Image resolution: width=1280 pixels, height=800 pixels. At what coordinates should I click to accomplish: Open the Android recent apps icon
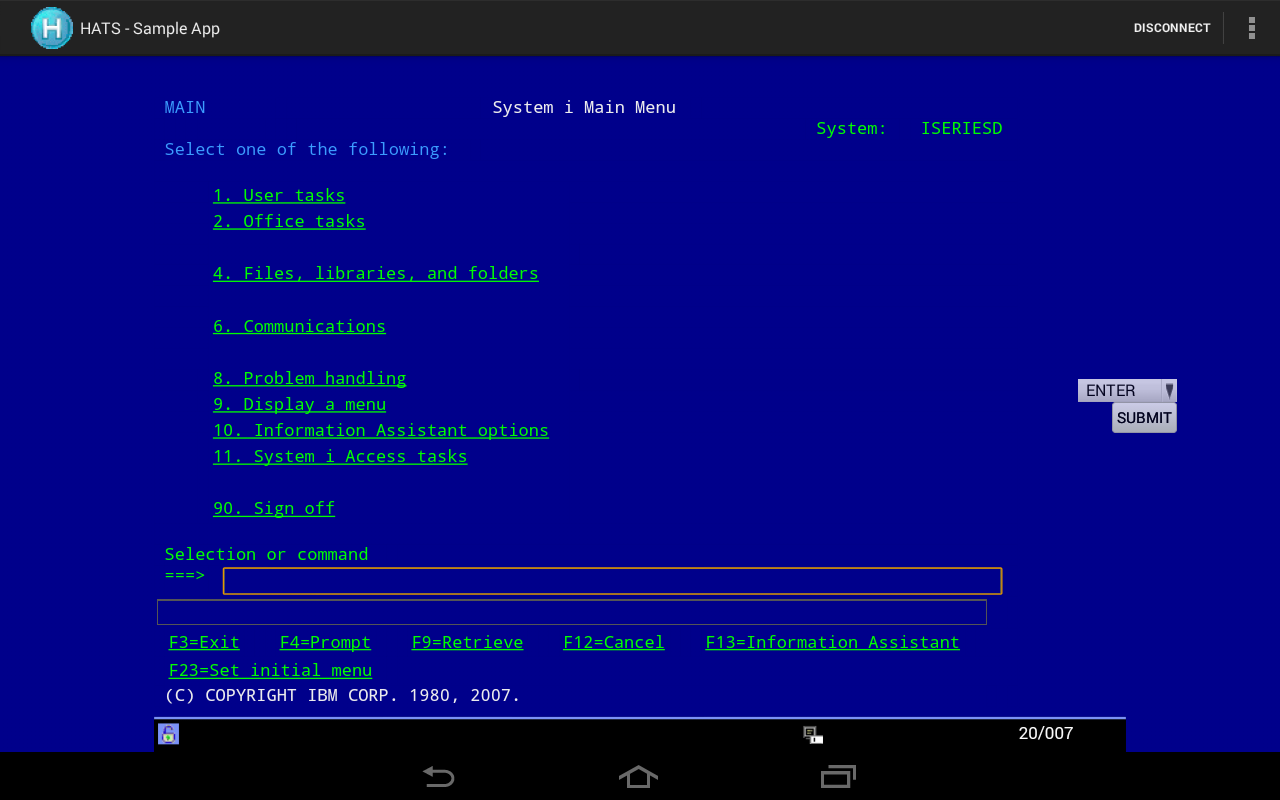point(839,776)
